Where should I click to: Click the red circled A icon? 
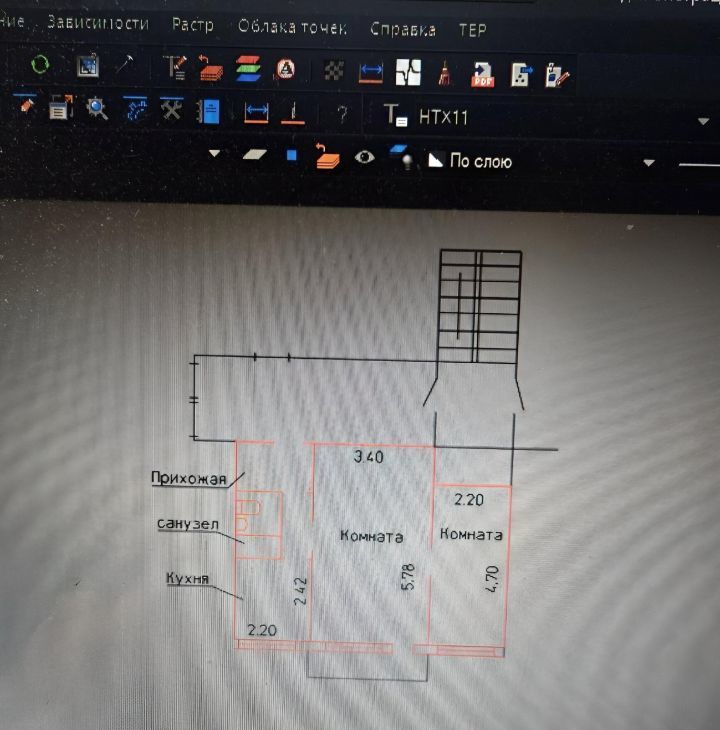286,69
